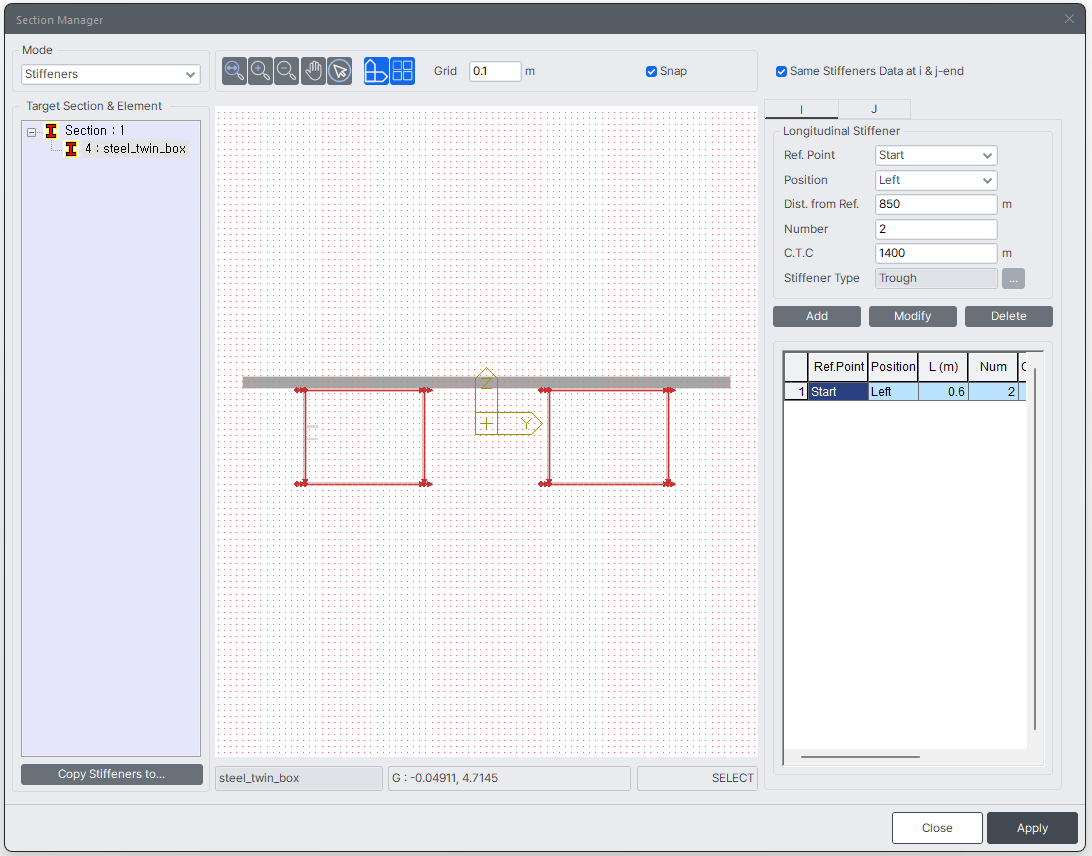
Task: Click the G coordinates status readout
Action: [x=509, y=779]
